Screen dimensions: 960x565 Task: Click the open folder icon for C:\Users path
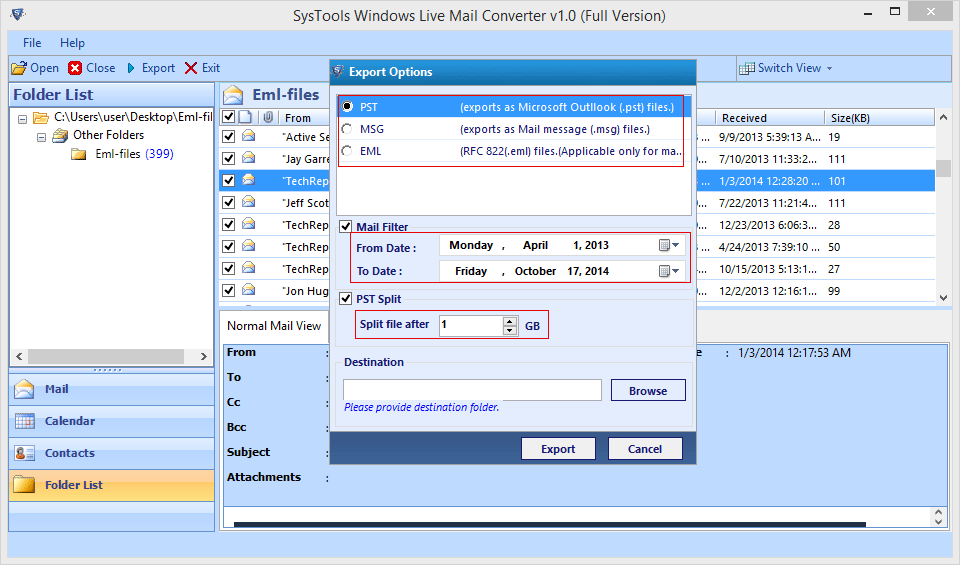40,118
